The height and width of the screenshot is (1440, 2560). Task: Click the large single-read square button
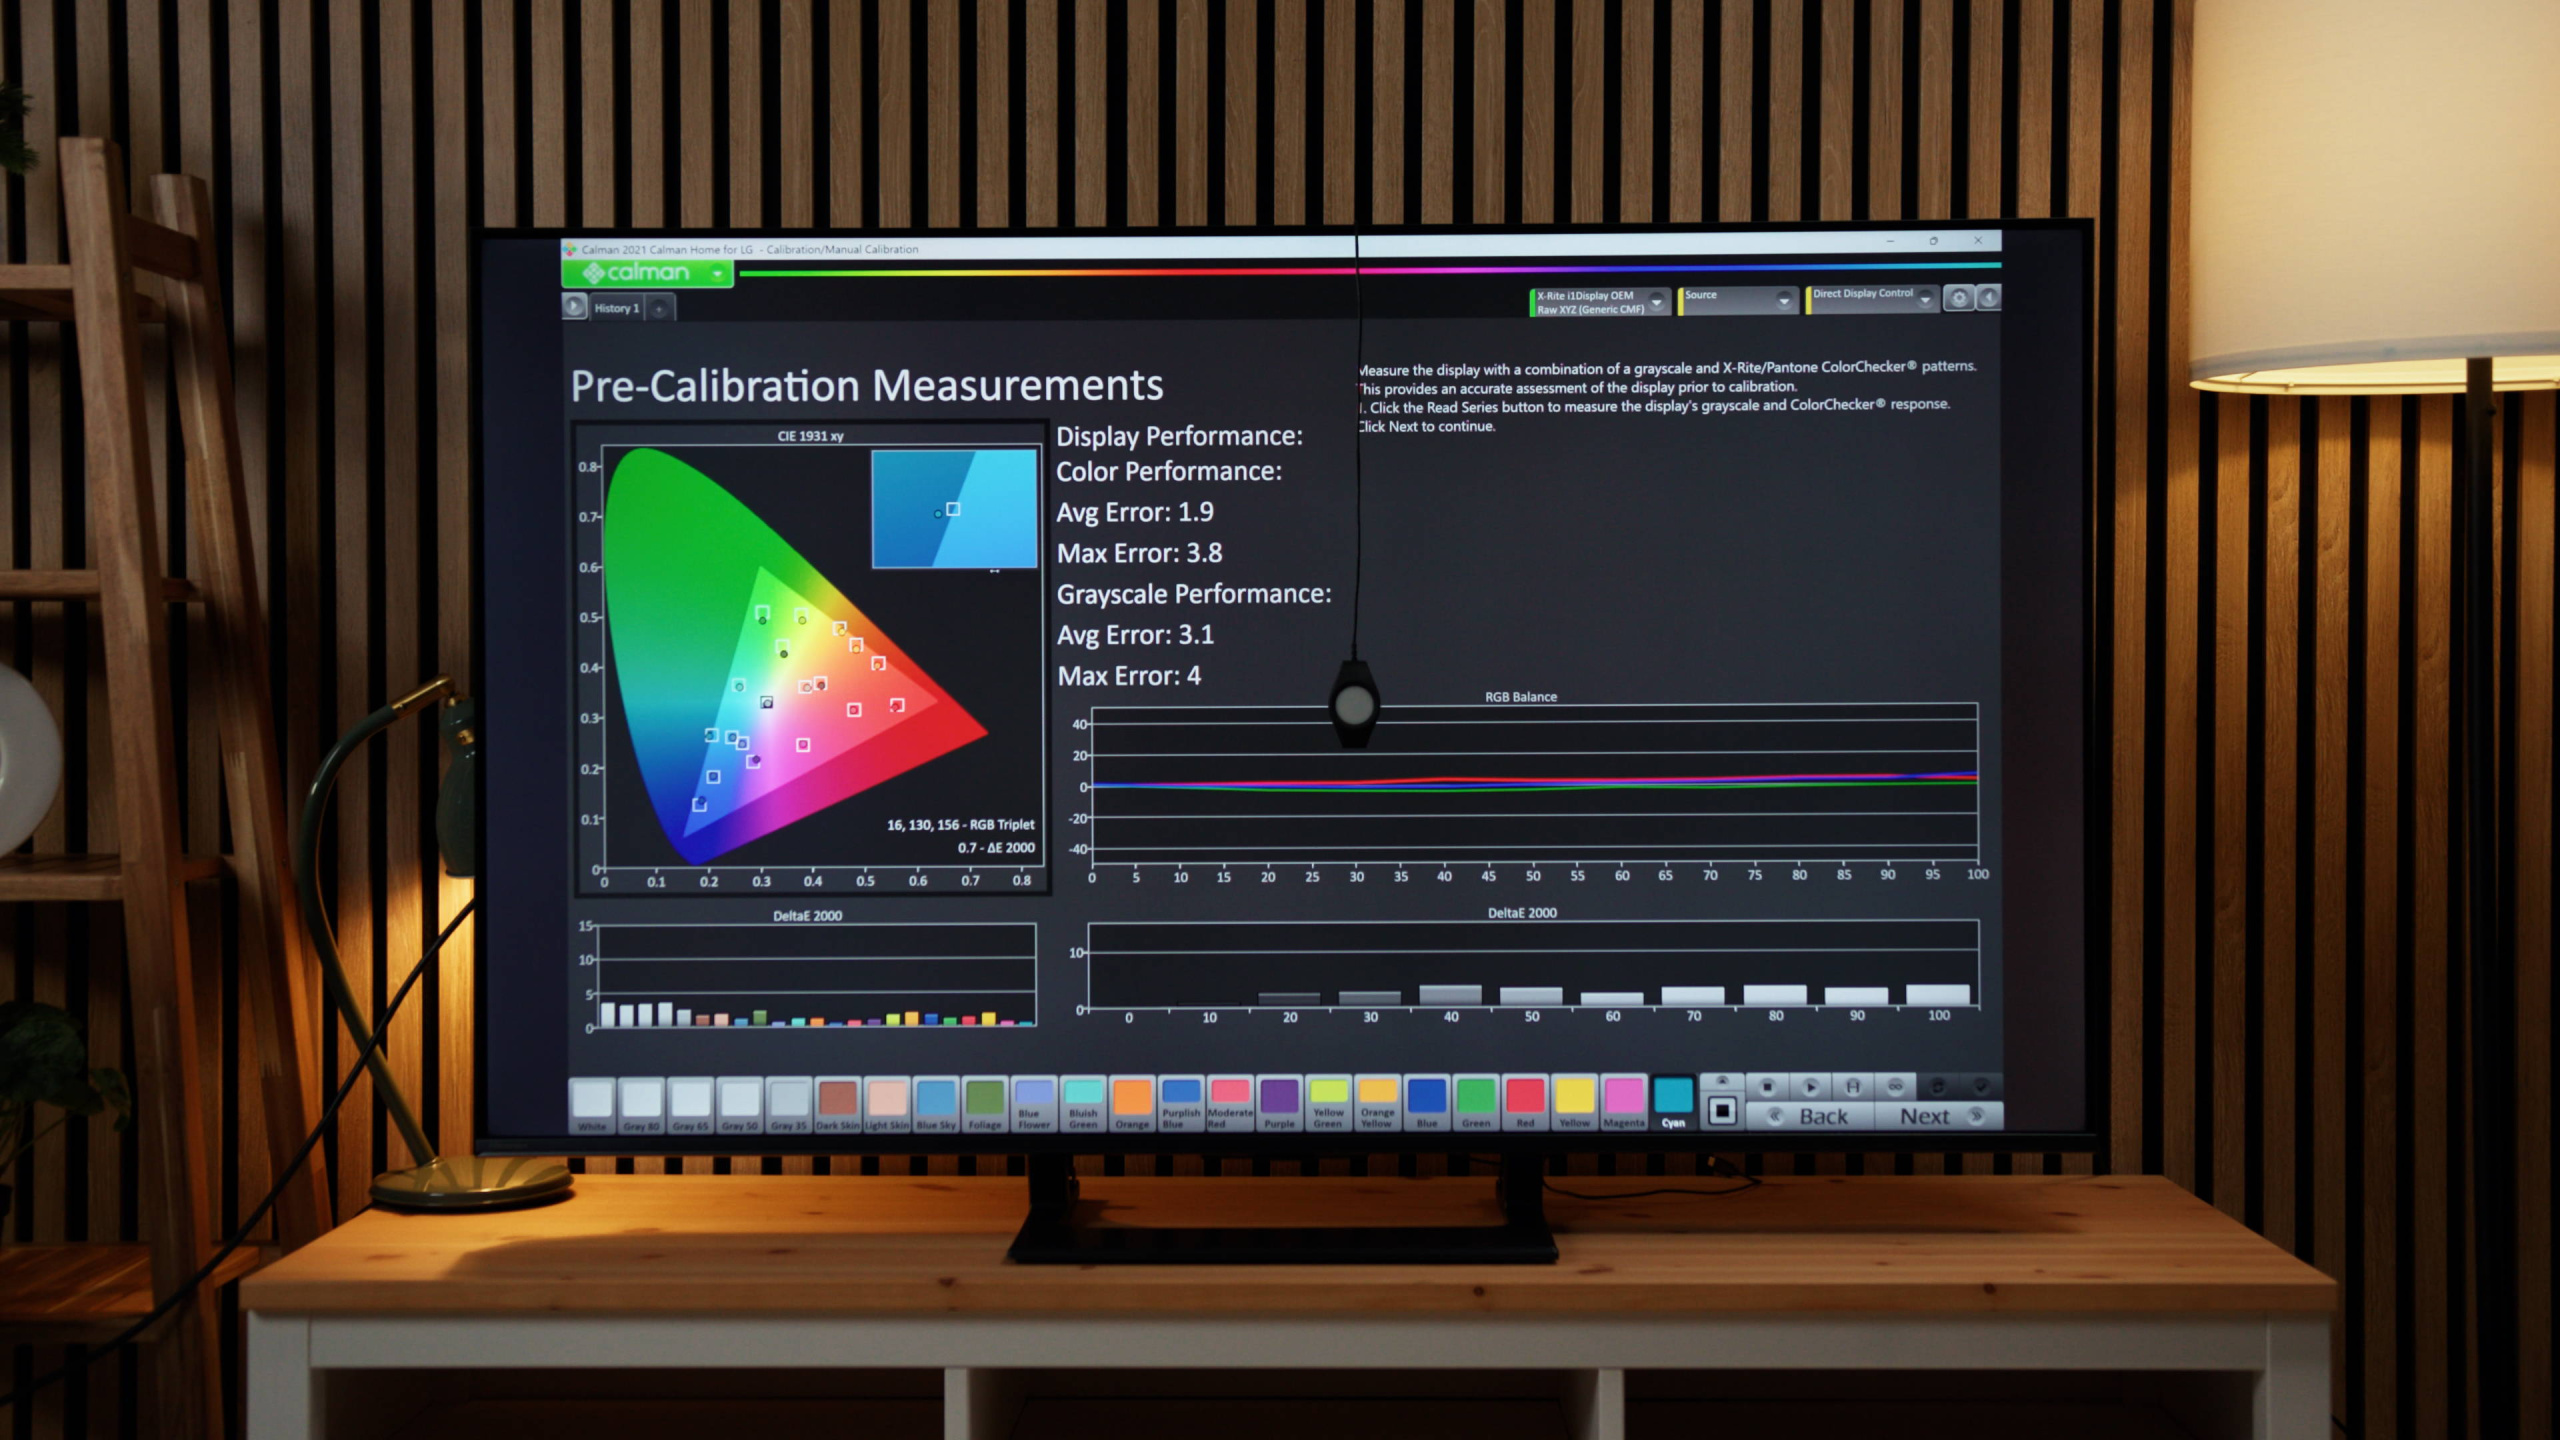[x=1722, y=1111]
